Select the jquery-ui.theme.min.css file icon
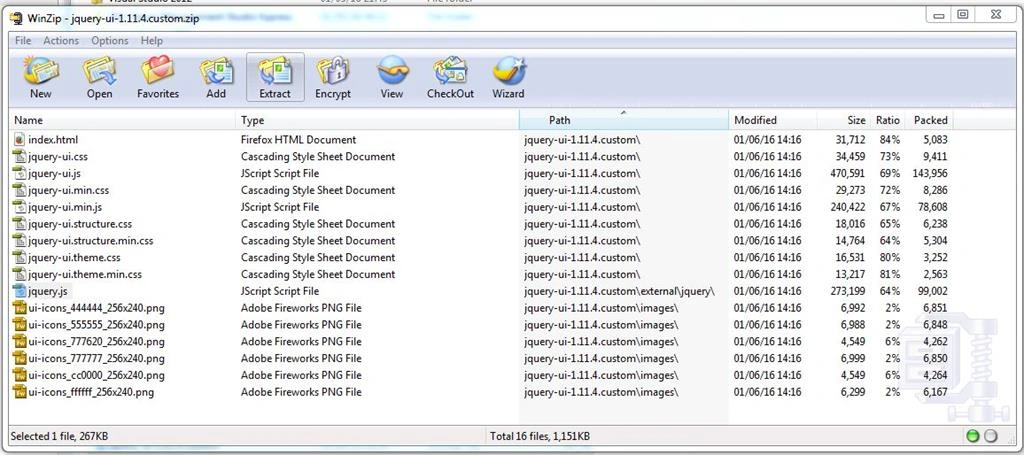This screenshot has width=1024, height=455. (x=19, y=274)
